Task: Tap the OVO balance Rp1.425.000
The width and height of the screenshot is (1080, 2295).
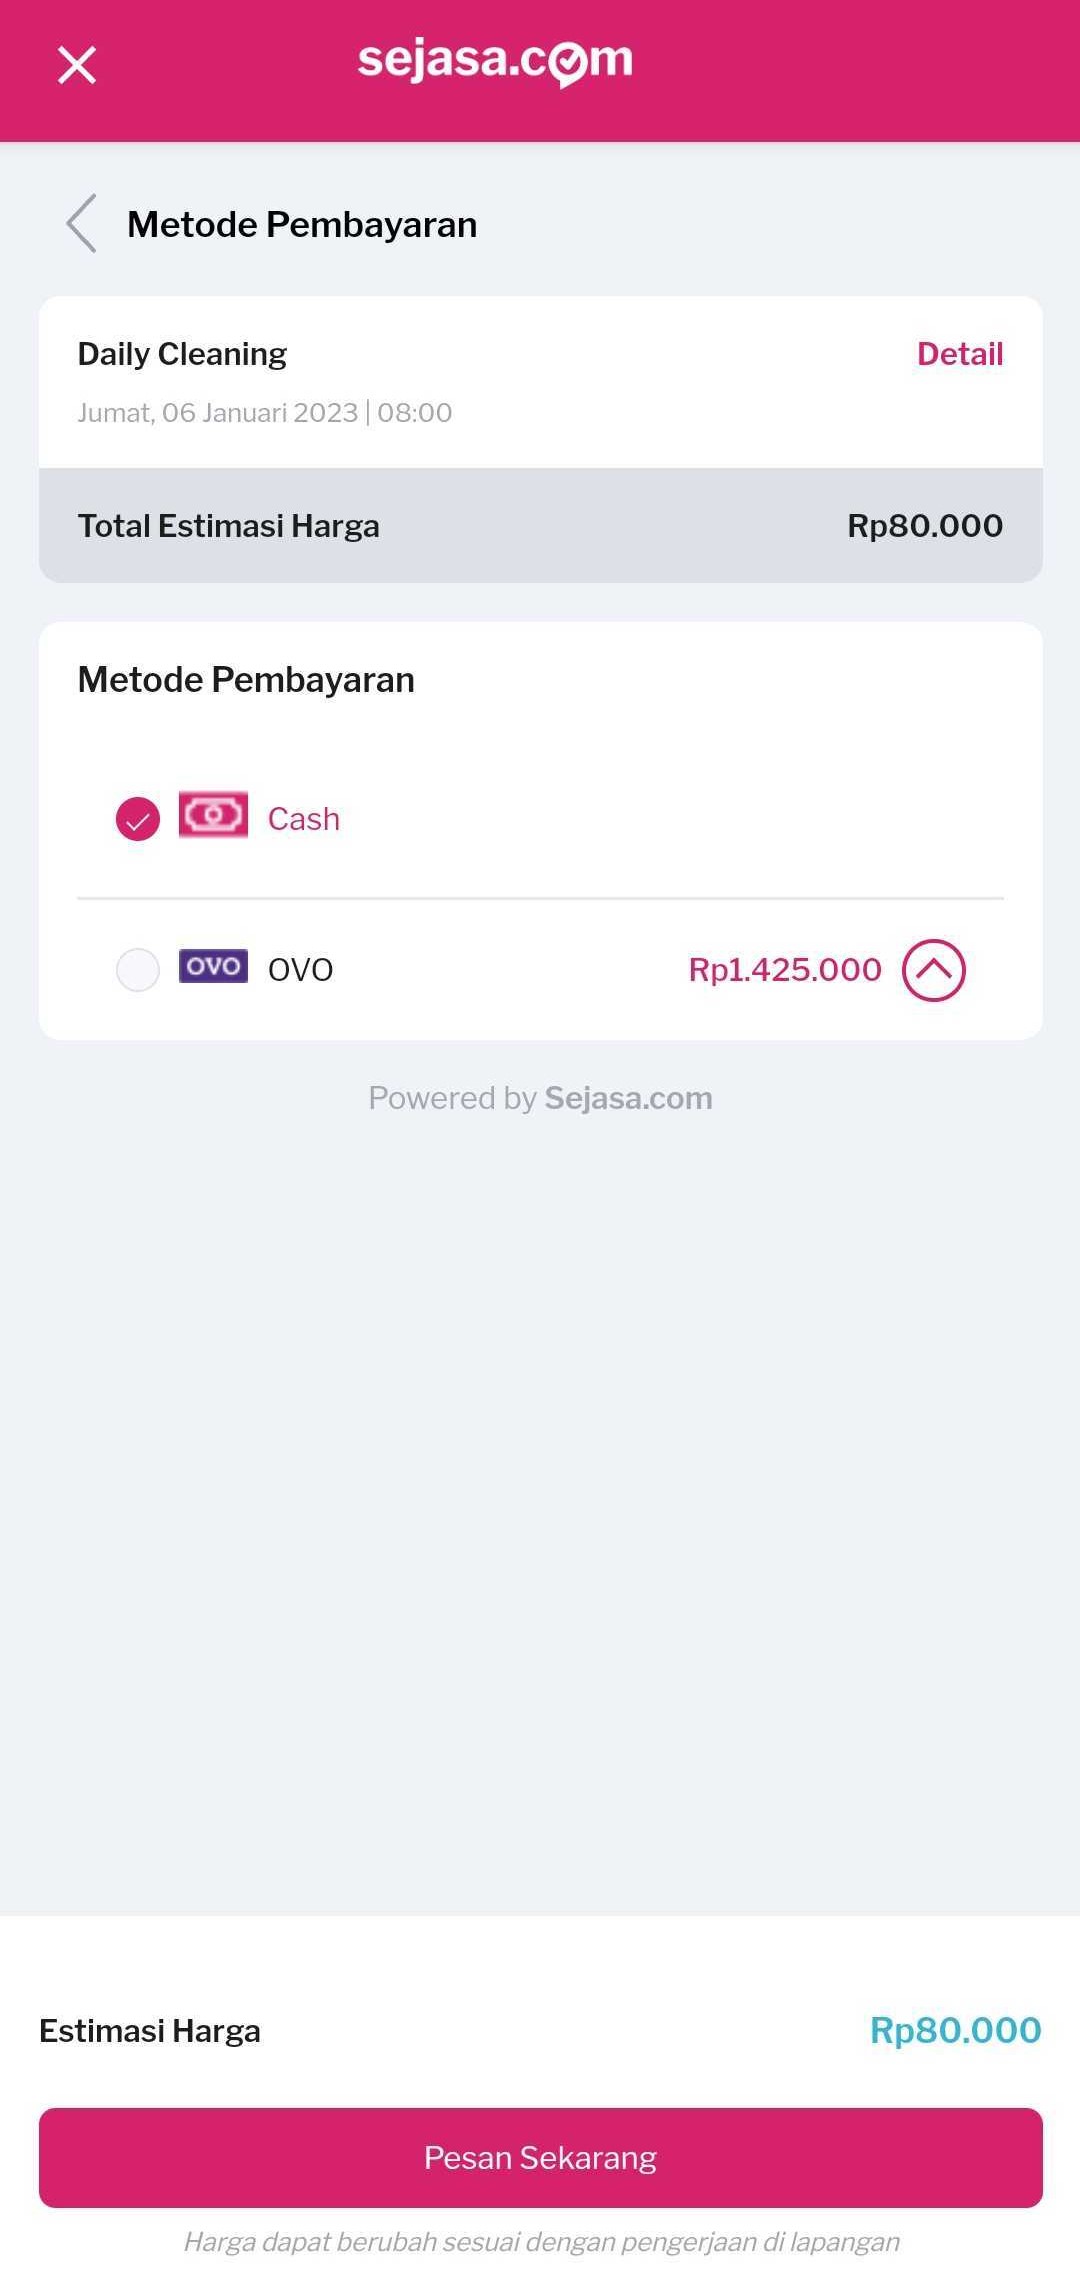Action: 785,970
